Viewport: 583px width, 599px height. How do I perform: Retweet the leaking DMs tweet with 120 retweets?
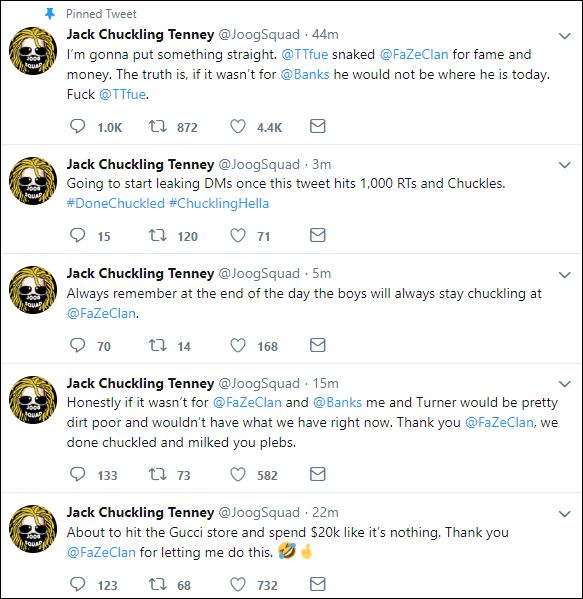click(157, 235)
